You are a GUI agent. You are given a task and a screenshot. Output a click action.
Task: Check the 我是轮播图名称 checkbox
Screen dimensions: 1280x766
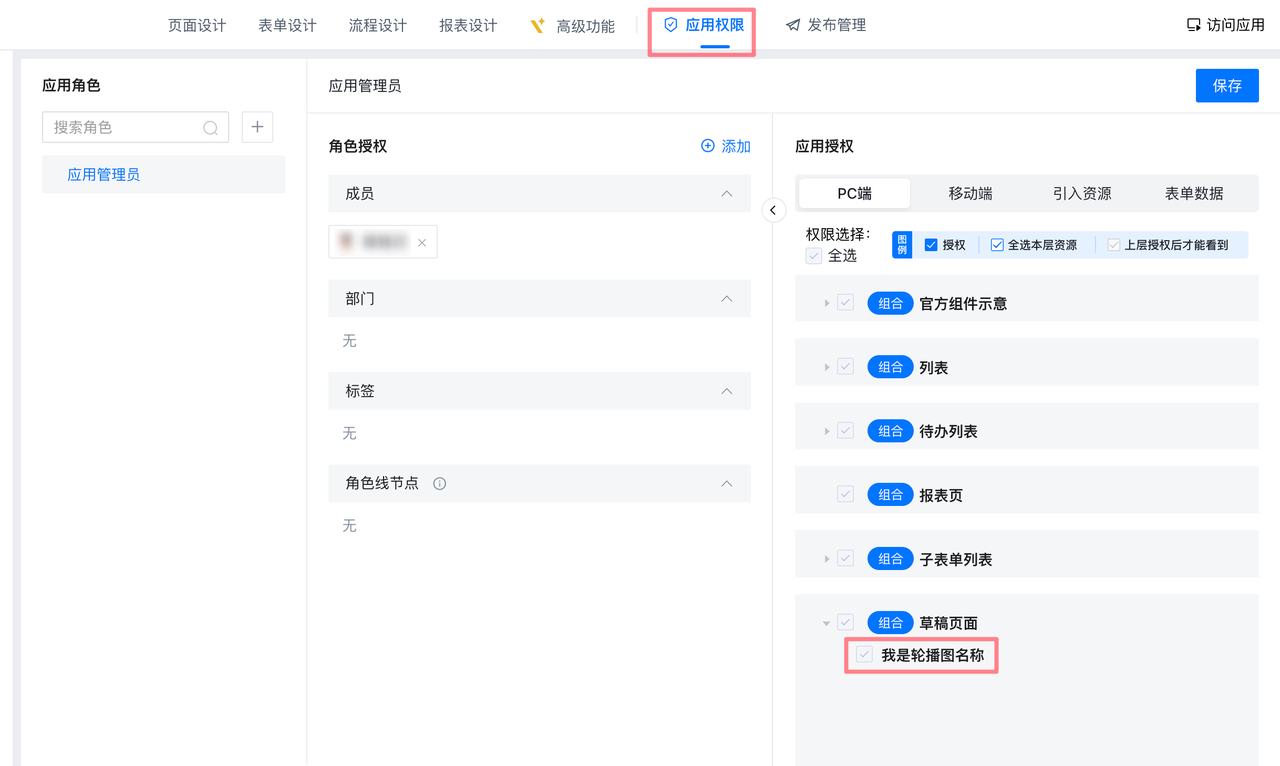coord(865,655)
